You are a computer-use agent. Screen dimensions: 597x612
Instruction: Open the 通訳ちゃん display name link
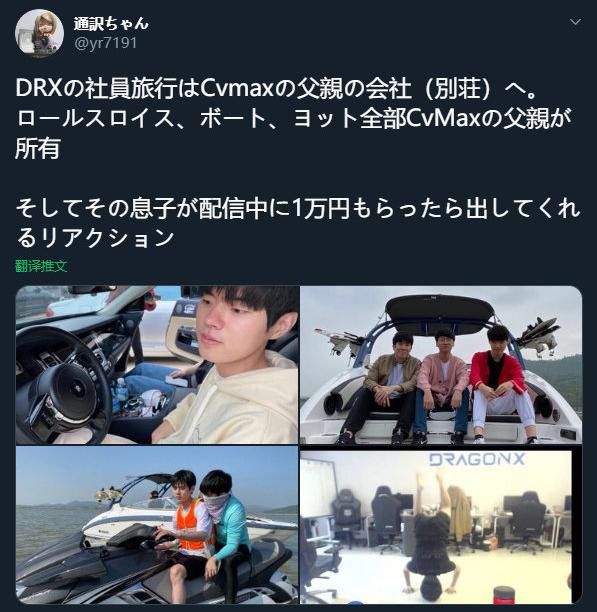[111, 23]
